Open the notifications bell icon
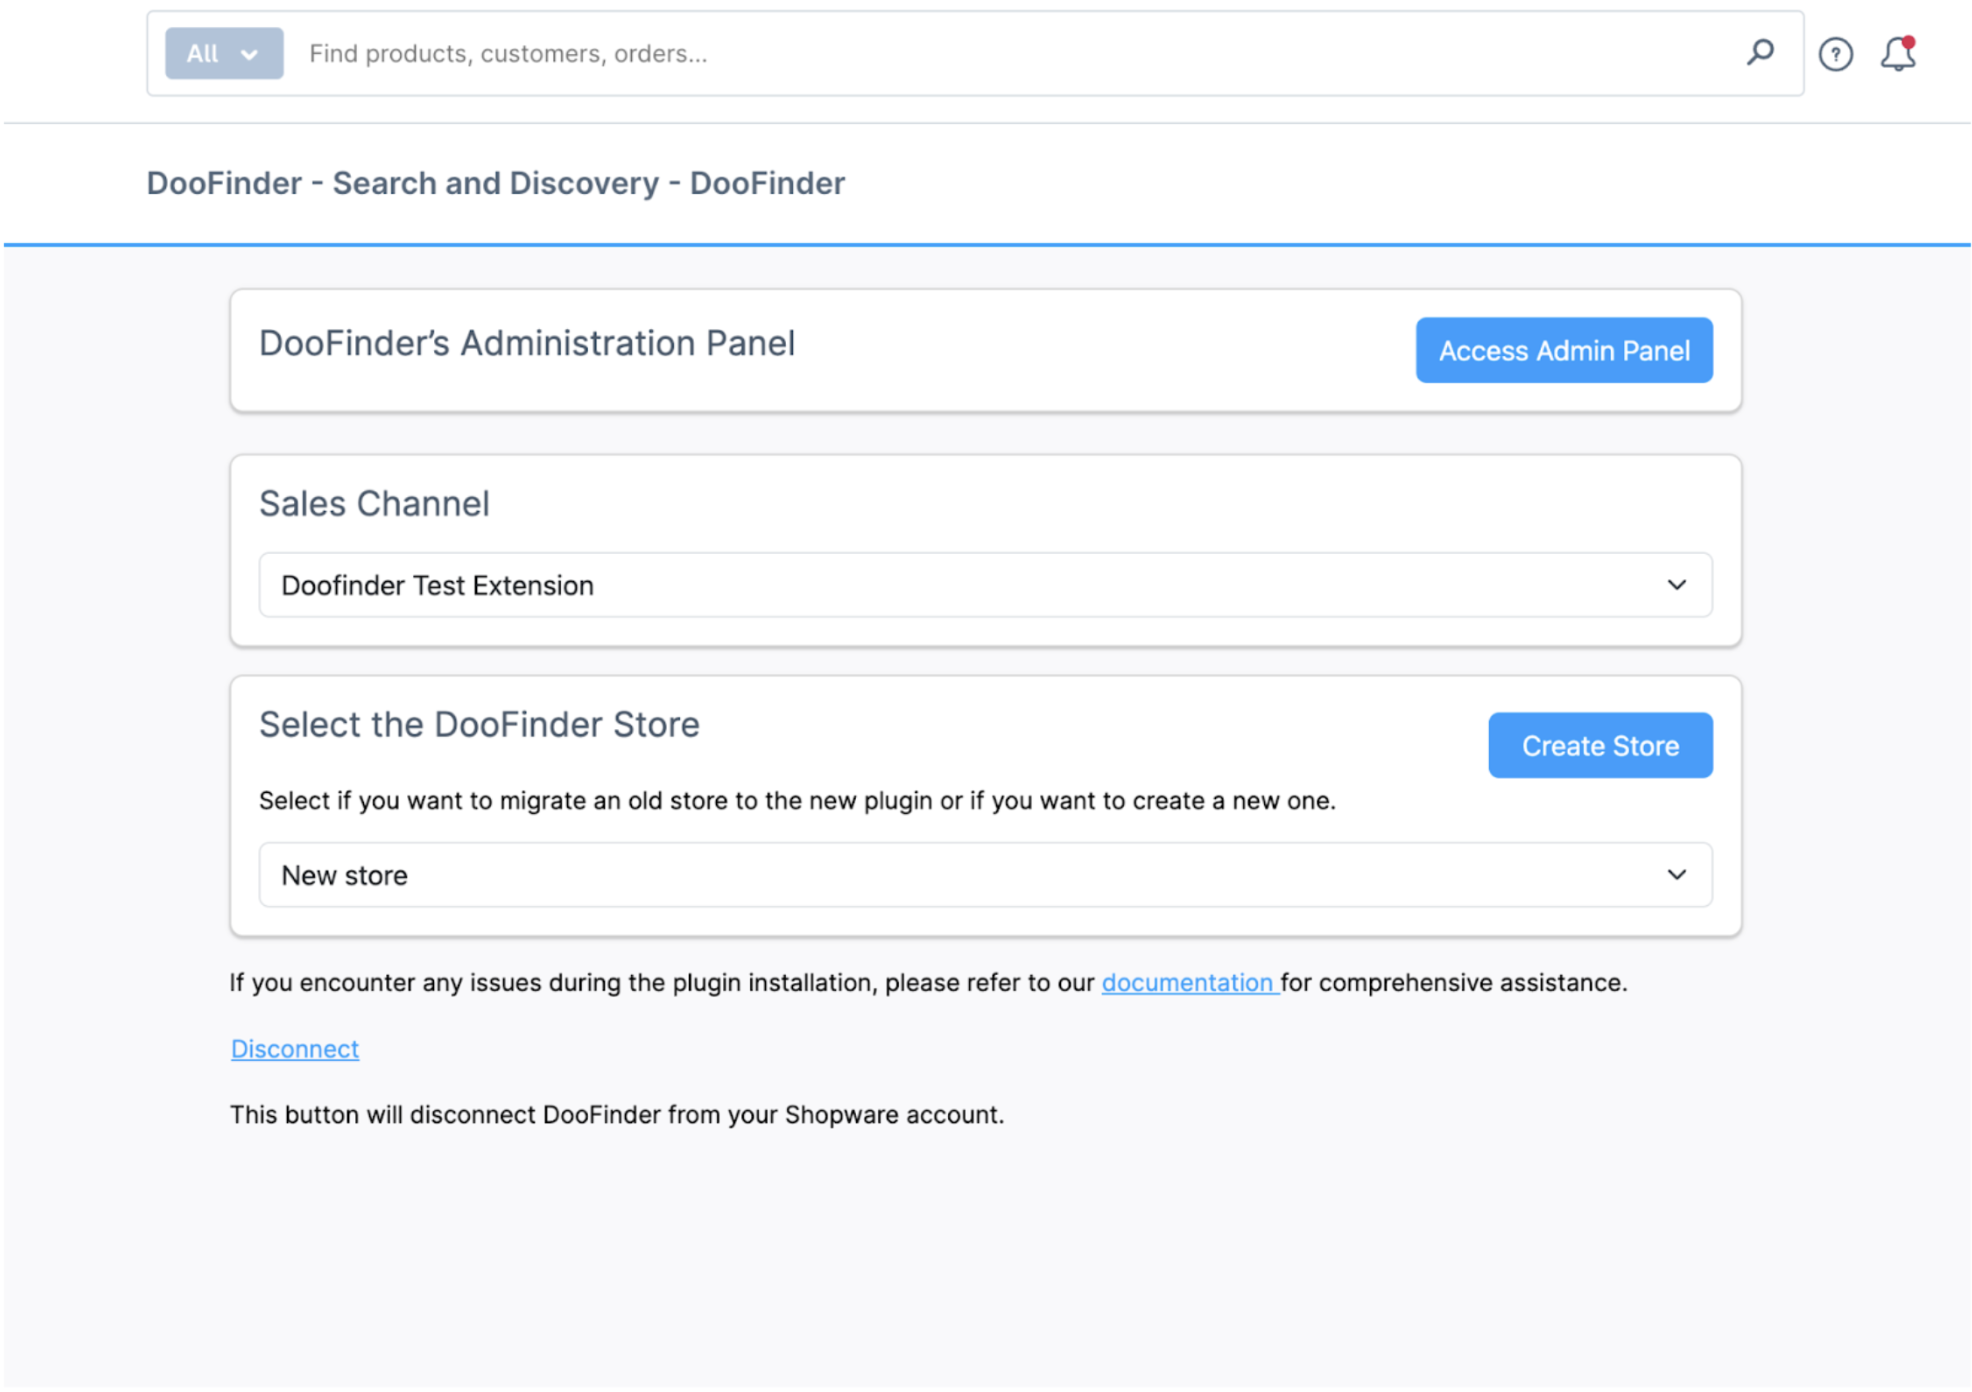 click(1898, 53)
